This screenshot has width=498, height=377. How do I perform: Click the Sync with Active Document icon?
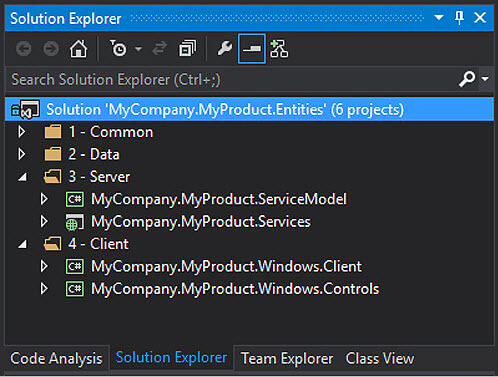click(159, 49)
